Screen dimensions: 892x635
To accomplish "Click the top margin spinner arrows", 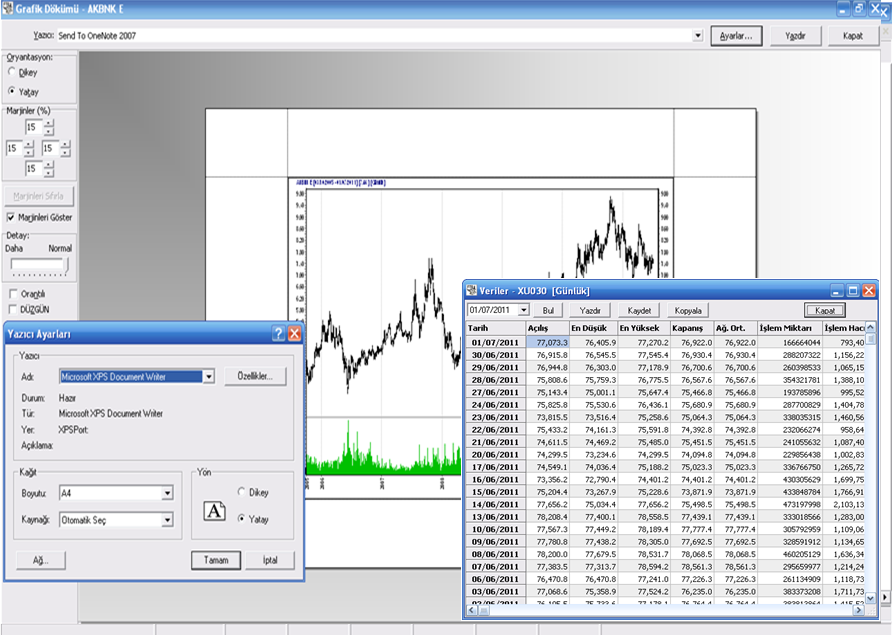I will click(49, 127).
